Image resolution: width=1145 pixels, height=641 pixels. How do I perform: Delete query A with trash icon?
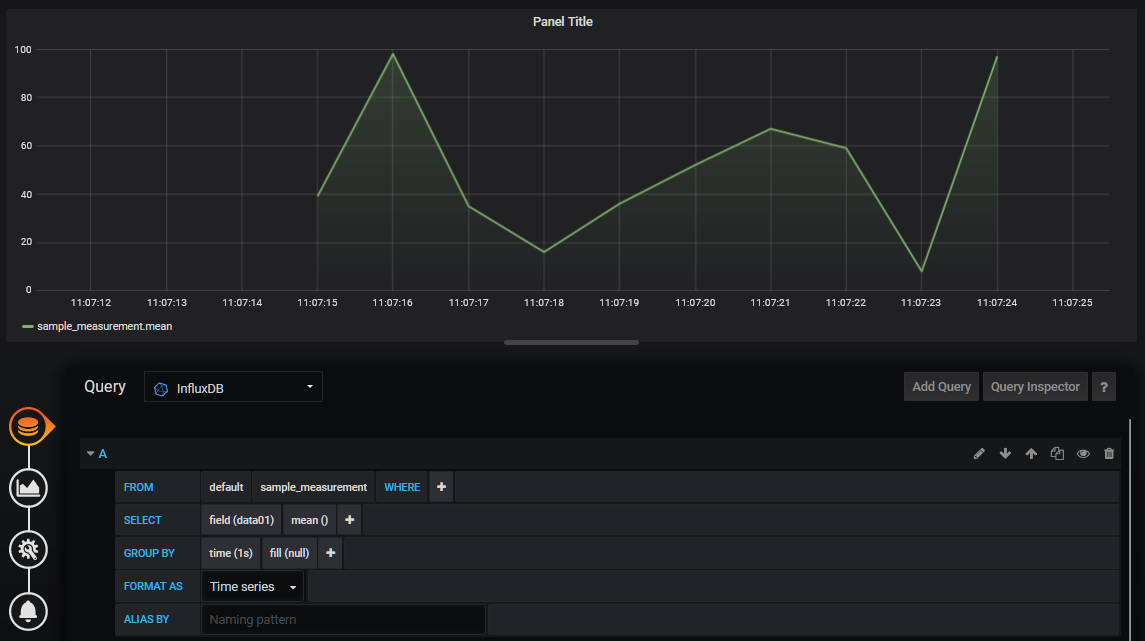coord(1109,454)
